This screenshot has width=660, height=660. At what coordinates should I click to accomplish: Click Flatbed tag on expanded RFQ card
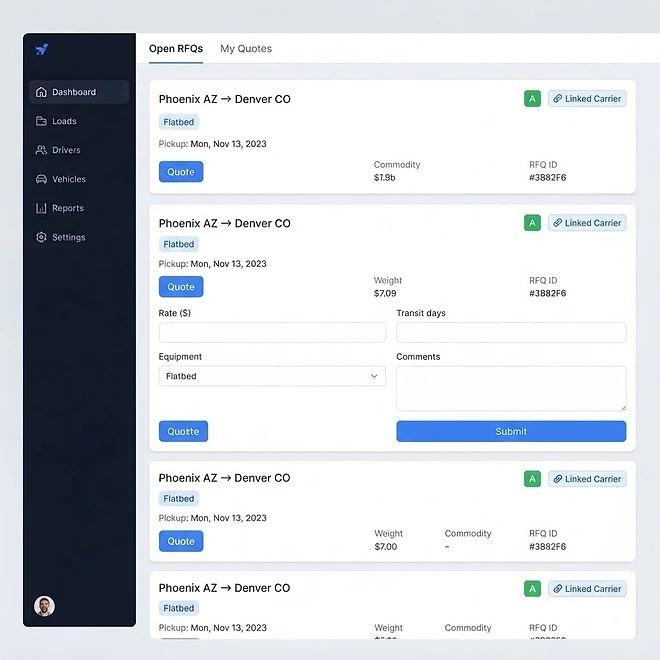click(179, 244)
